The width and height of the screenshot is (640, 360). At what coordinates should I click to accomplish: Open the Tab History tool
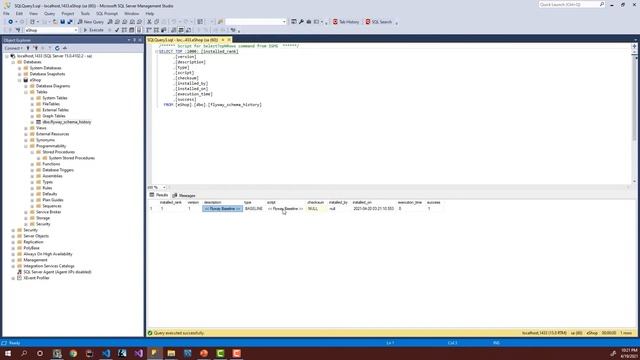point(346,22)
